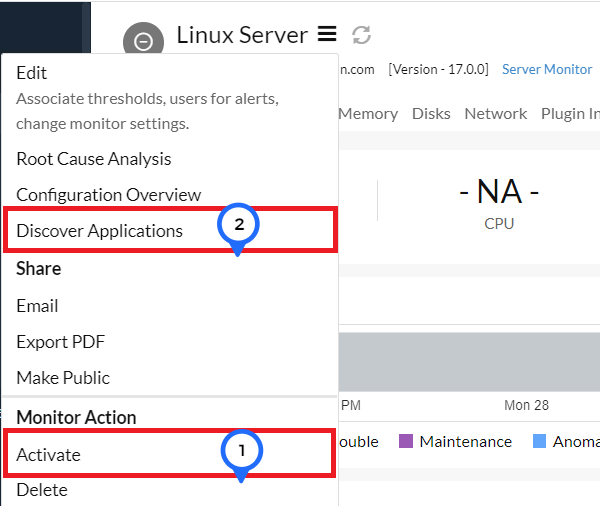Select Discover Applications option
The image size is (600, 506).
(x=100, y=231)
